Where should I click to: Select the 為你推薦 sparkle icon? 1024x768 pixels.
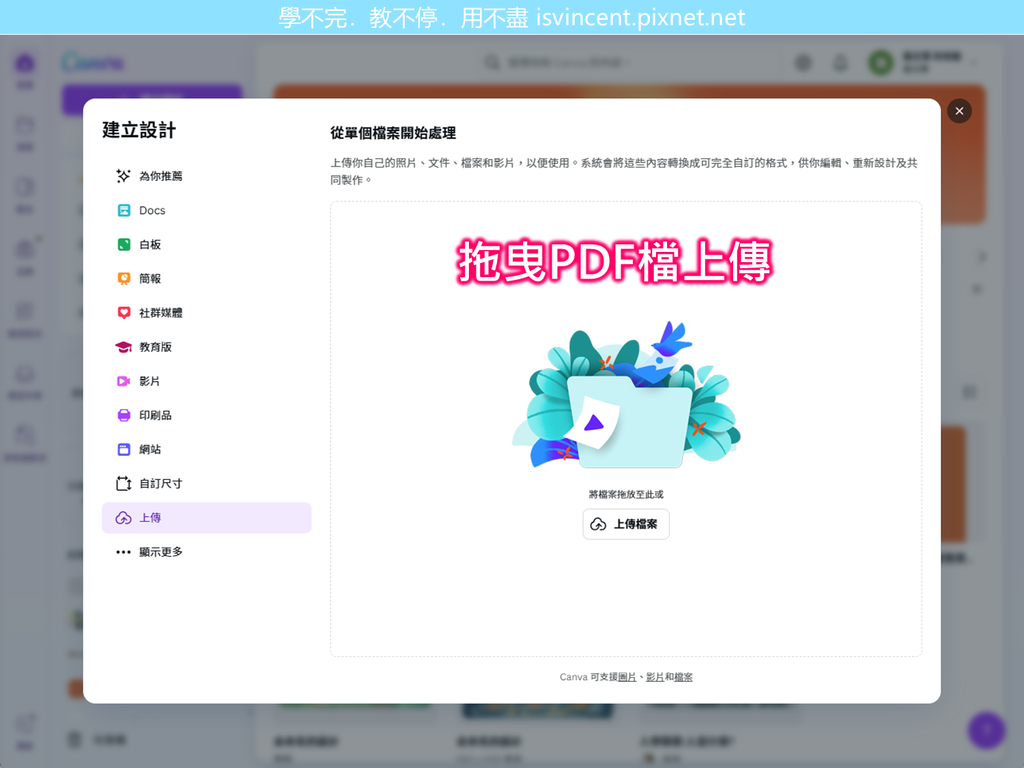123,176
